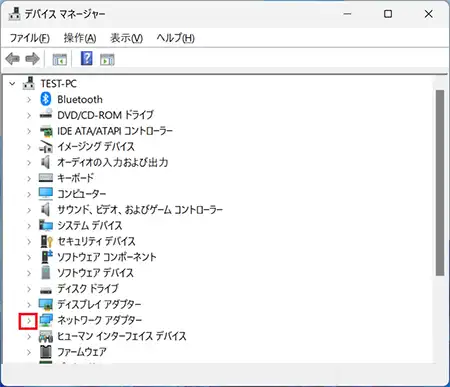Viewport: 450px width, 387px height.
Task: Click the ソフトウェア デバイス icon
Action: (x=46, y=272)
